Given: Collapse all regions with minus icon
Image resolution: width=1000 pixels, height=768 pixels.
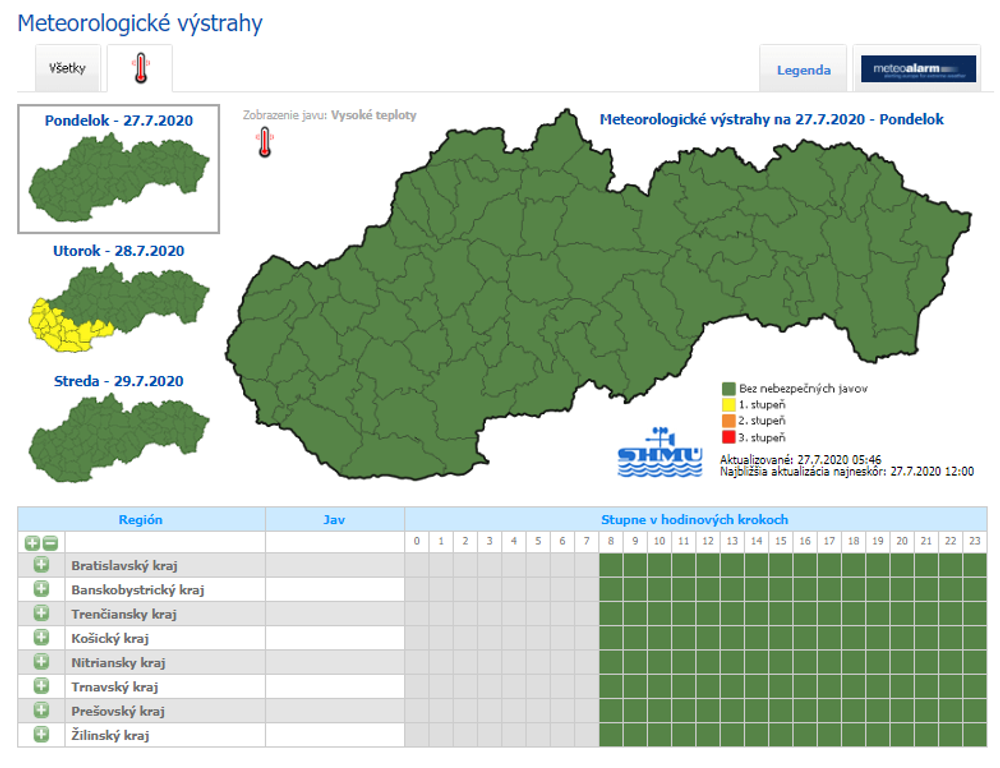Looking at the screenshot, I should [x=50, y=543].
